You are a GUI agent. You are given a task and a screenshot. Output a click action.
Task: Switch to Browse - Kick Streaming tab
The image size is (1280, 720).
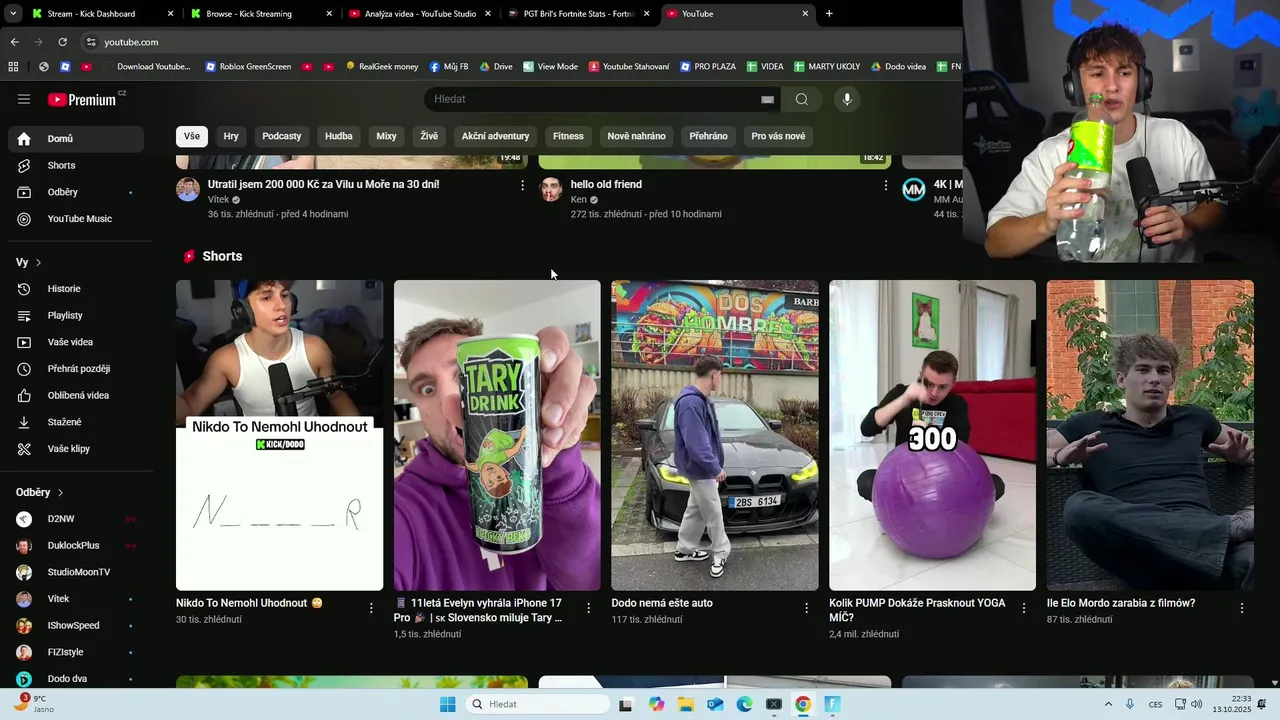[x=262, y=14]
